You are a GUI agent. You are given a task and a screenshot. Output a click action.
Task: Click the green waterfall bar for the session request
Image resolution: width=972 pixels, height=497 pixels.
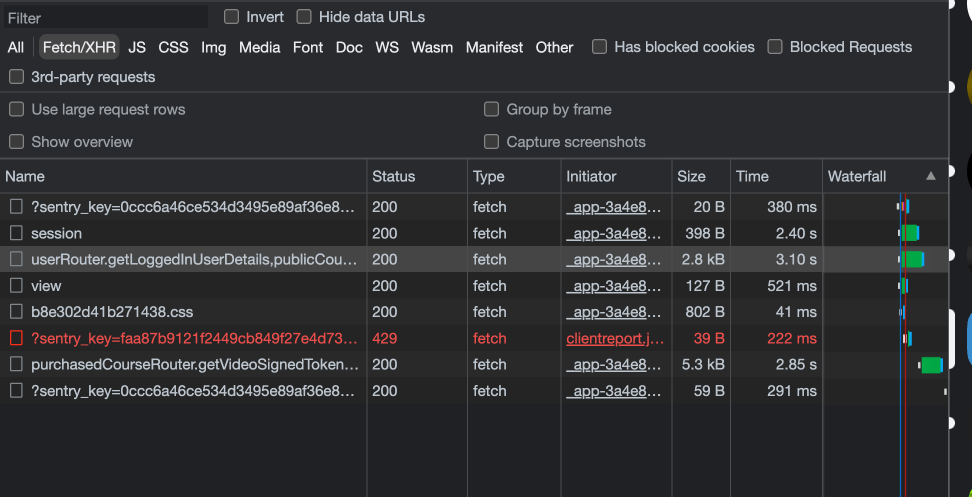point(910,233)
